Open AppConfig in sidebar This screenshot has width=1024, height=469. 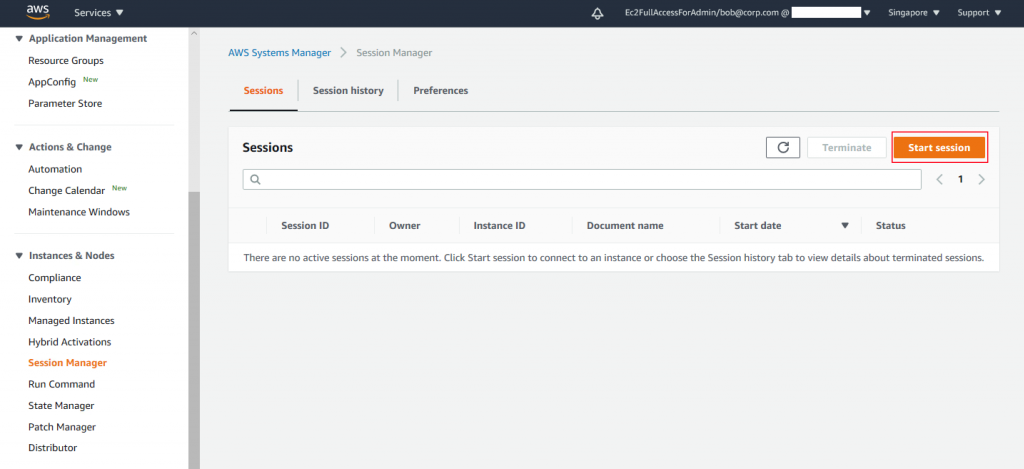52,82
